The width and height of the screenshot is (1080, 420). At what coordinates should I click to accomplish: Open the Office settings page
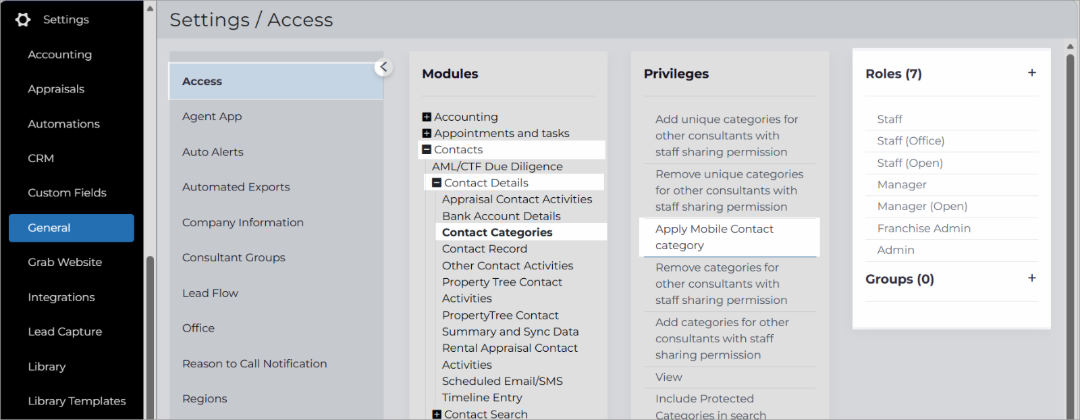click(x=198, y=328)
